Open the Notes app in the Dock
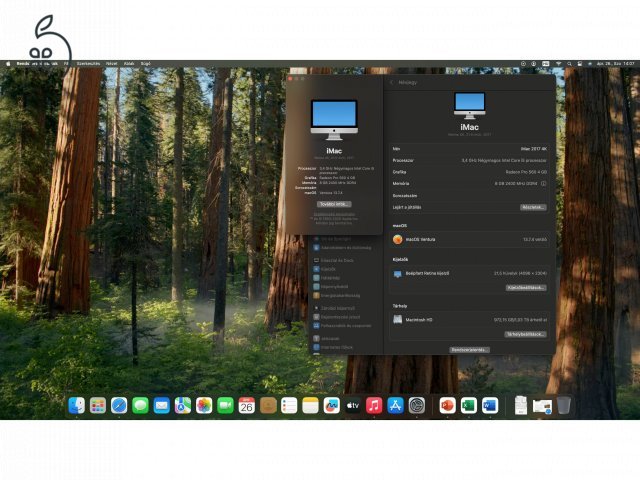This screenshot has height=480, width=640. 310,406
